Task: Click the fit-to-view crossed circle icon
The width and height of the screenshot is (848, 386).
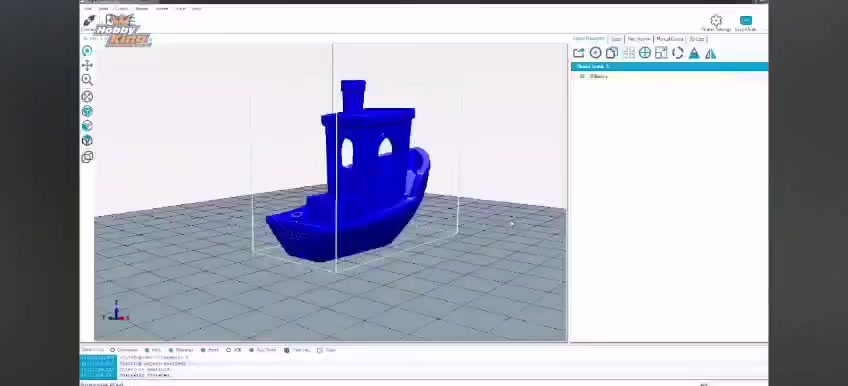Action: (87, 96)
